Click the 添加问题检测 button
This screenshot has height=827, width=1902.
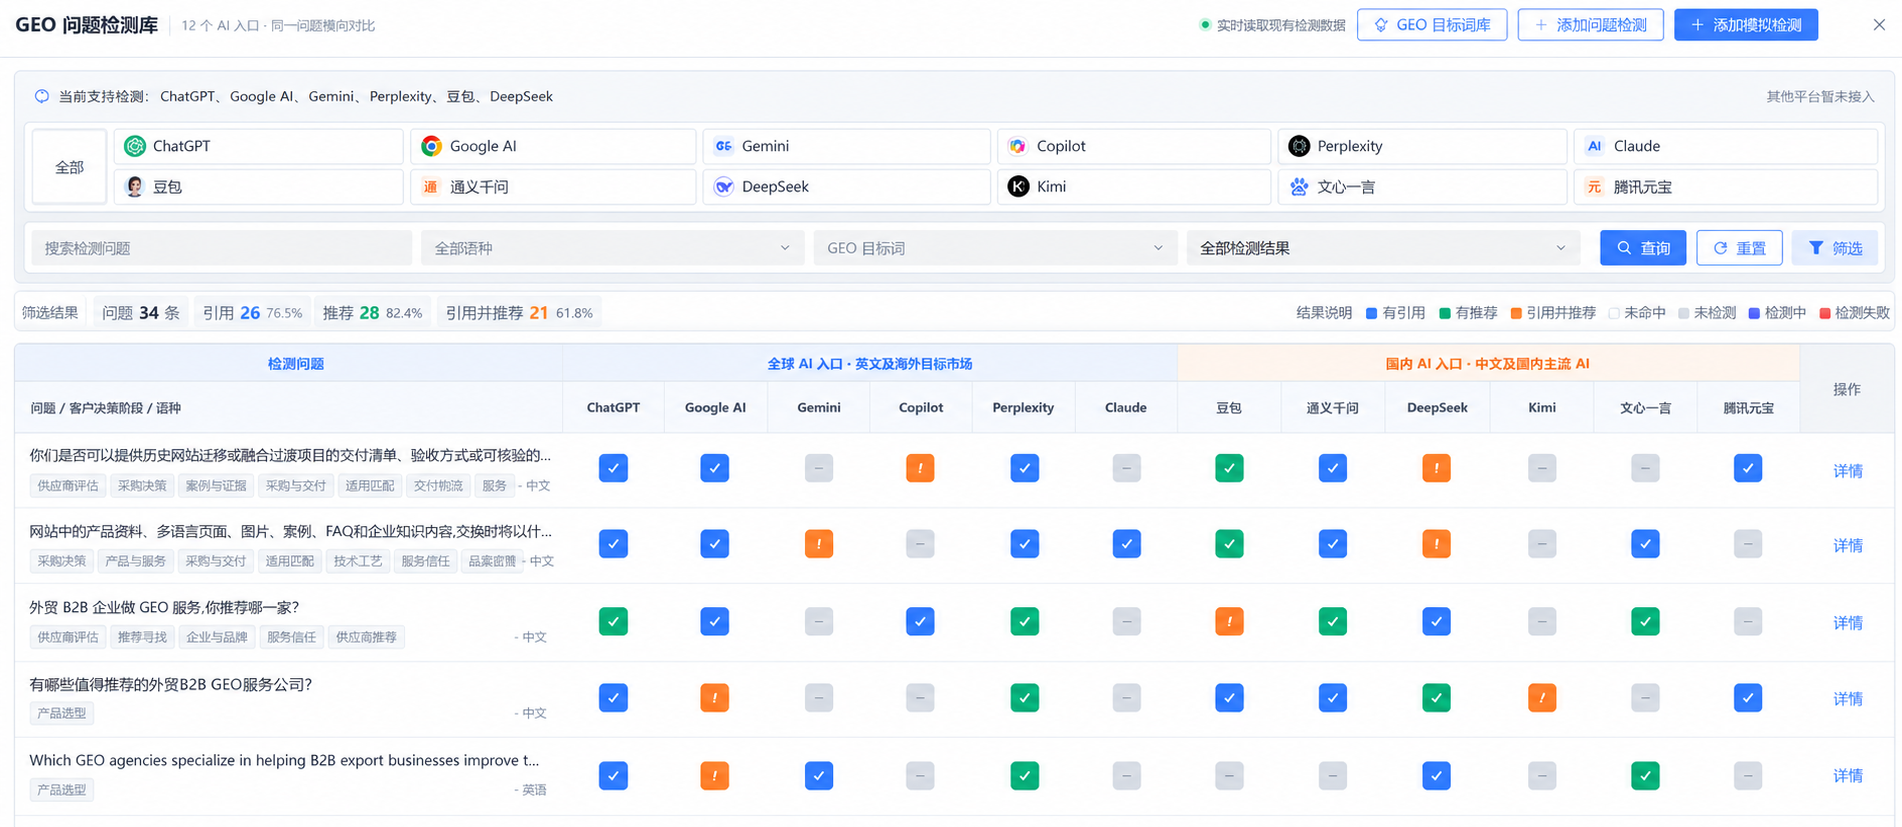1590,25
